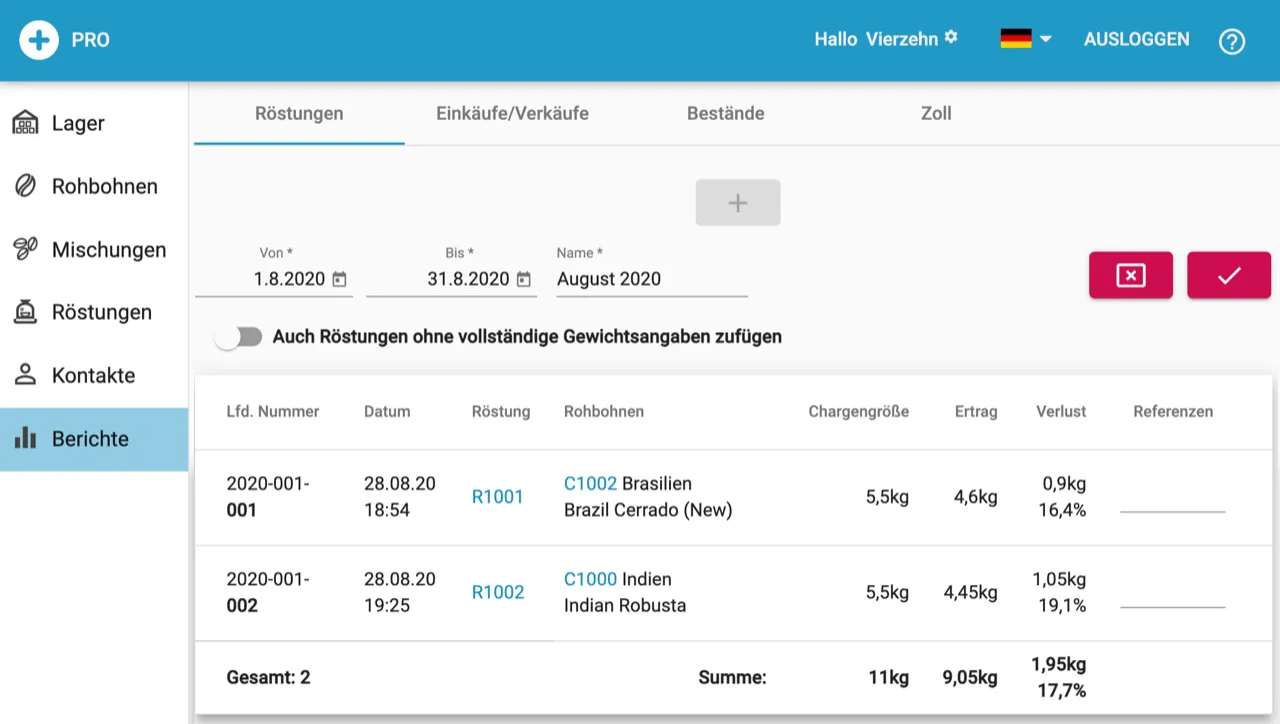Open bean link C1000
This screenshot has width=1280, height=724.
(x=590, y=579)
